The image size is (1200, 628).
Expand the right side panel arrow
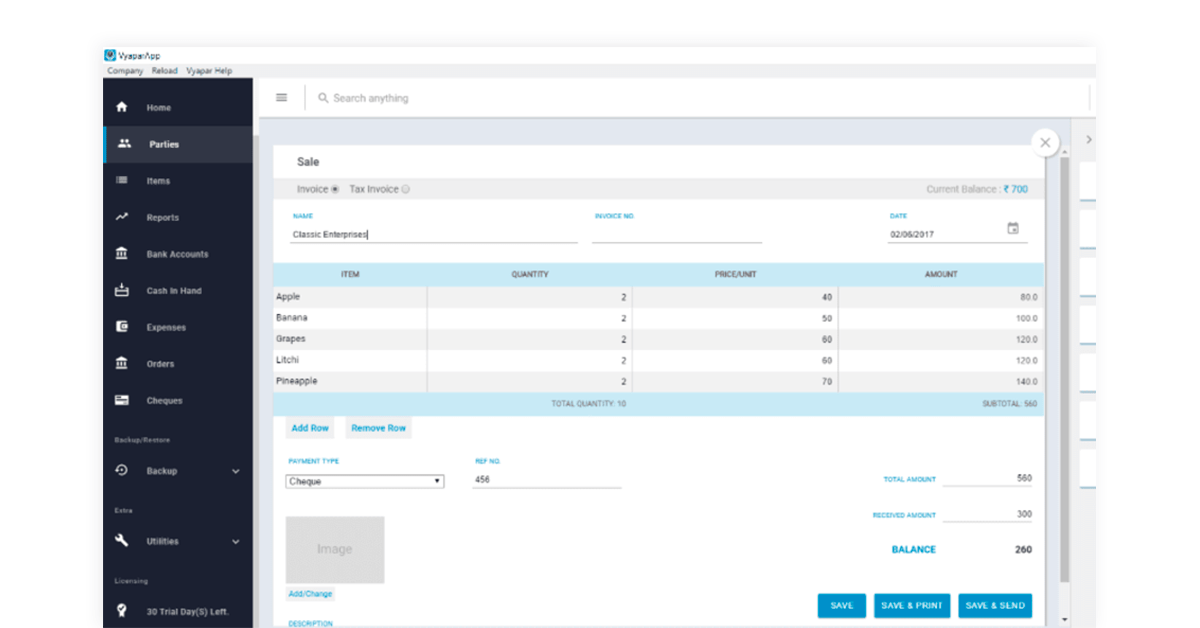pos(1089,140)
